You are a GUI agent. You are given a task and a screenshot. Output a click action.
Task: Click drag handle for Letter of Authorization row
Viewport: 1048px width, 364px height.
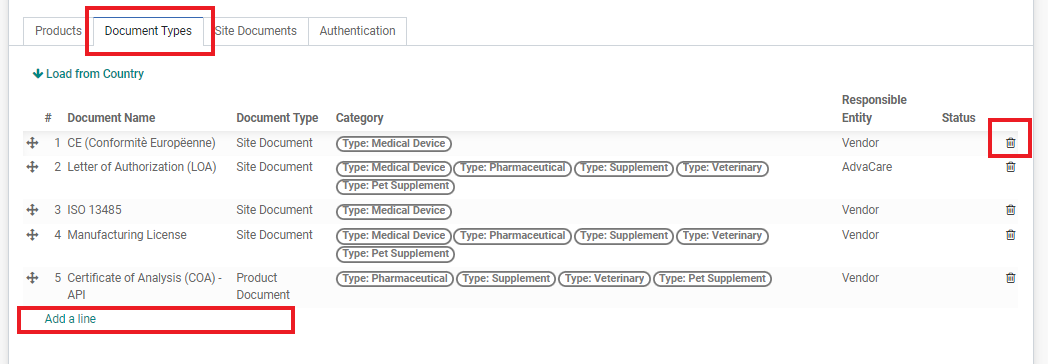(x=31, y=167)
